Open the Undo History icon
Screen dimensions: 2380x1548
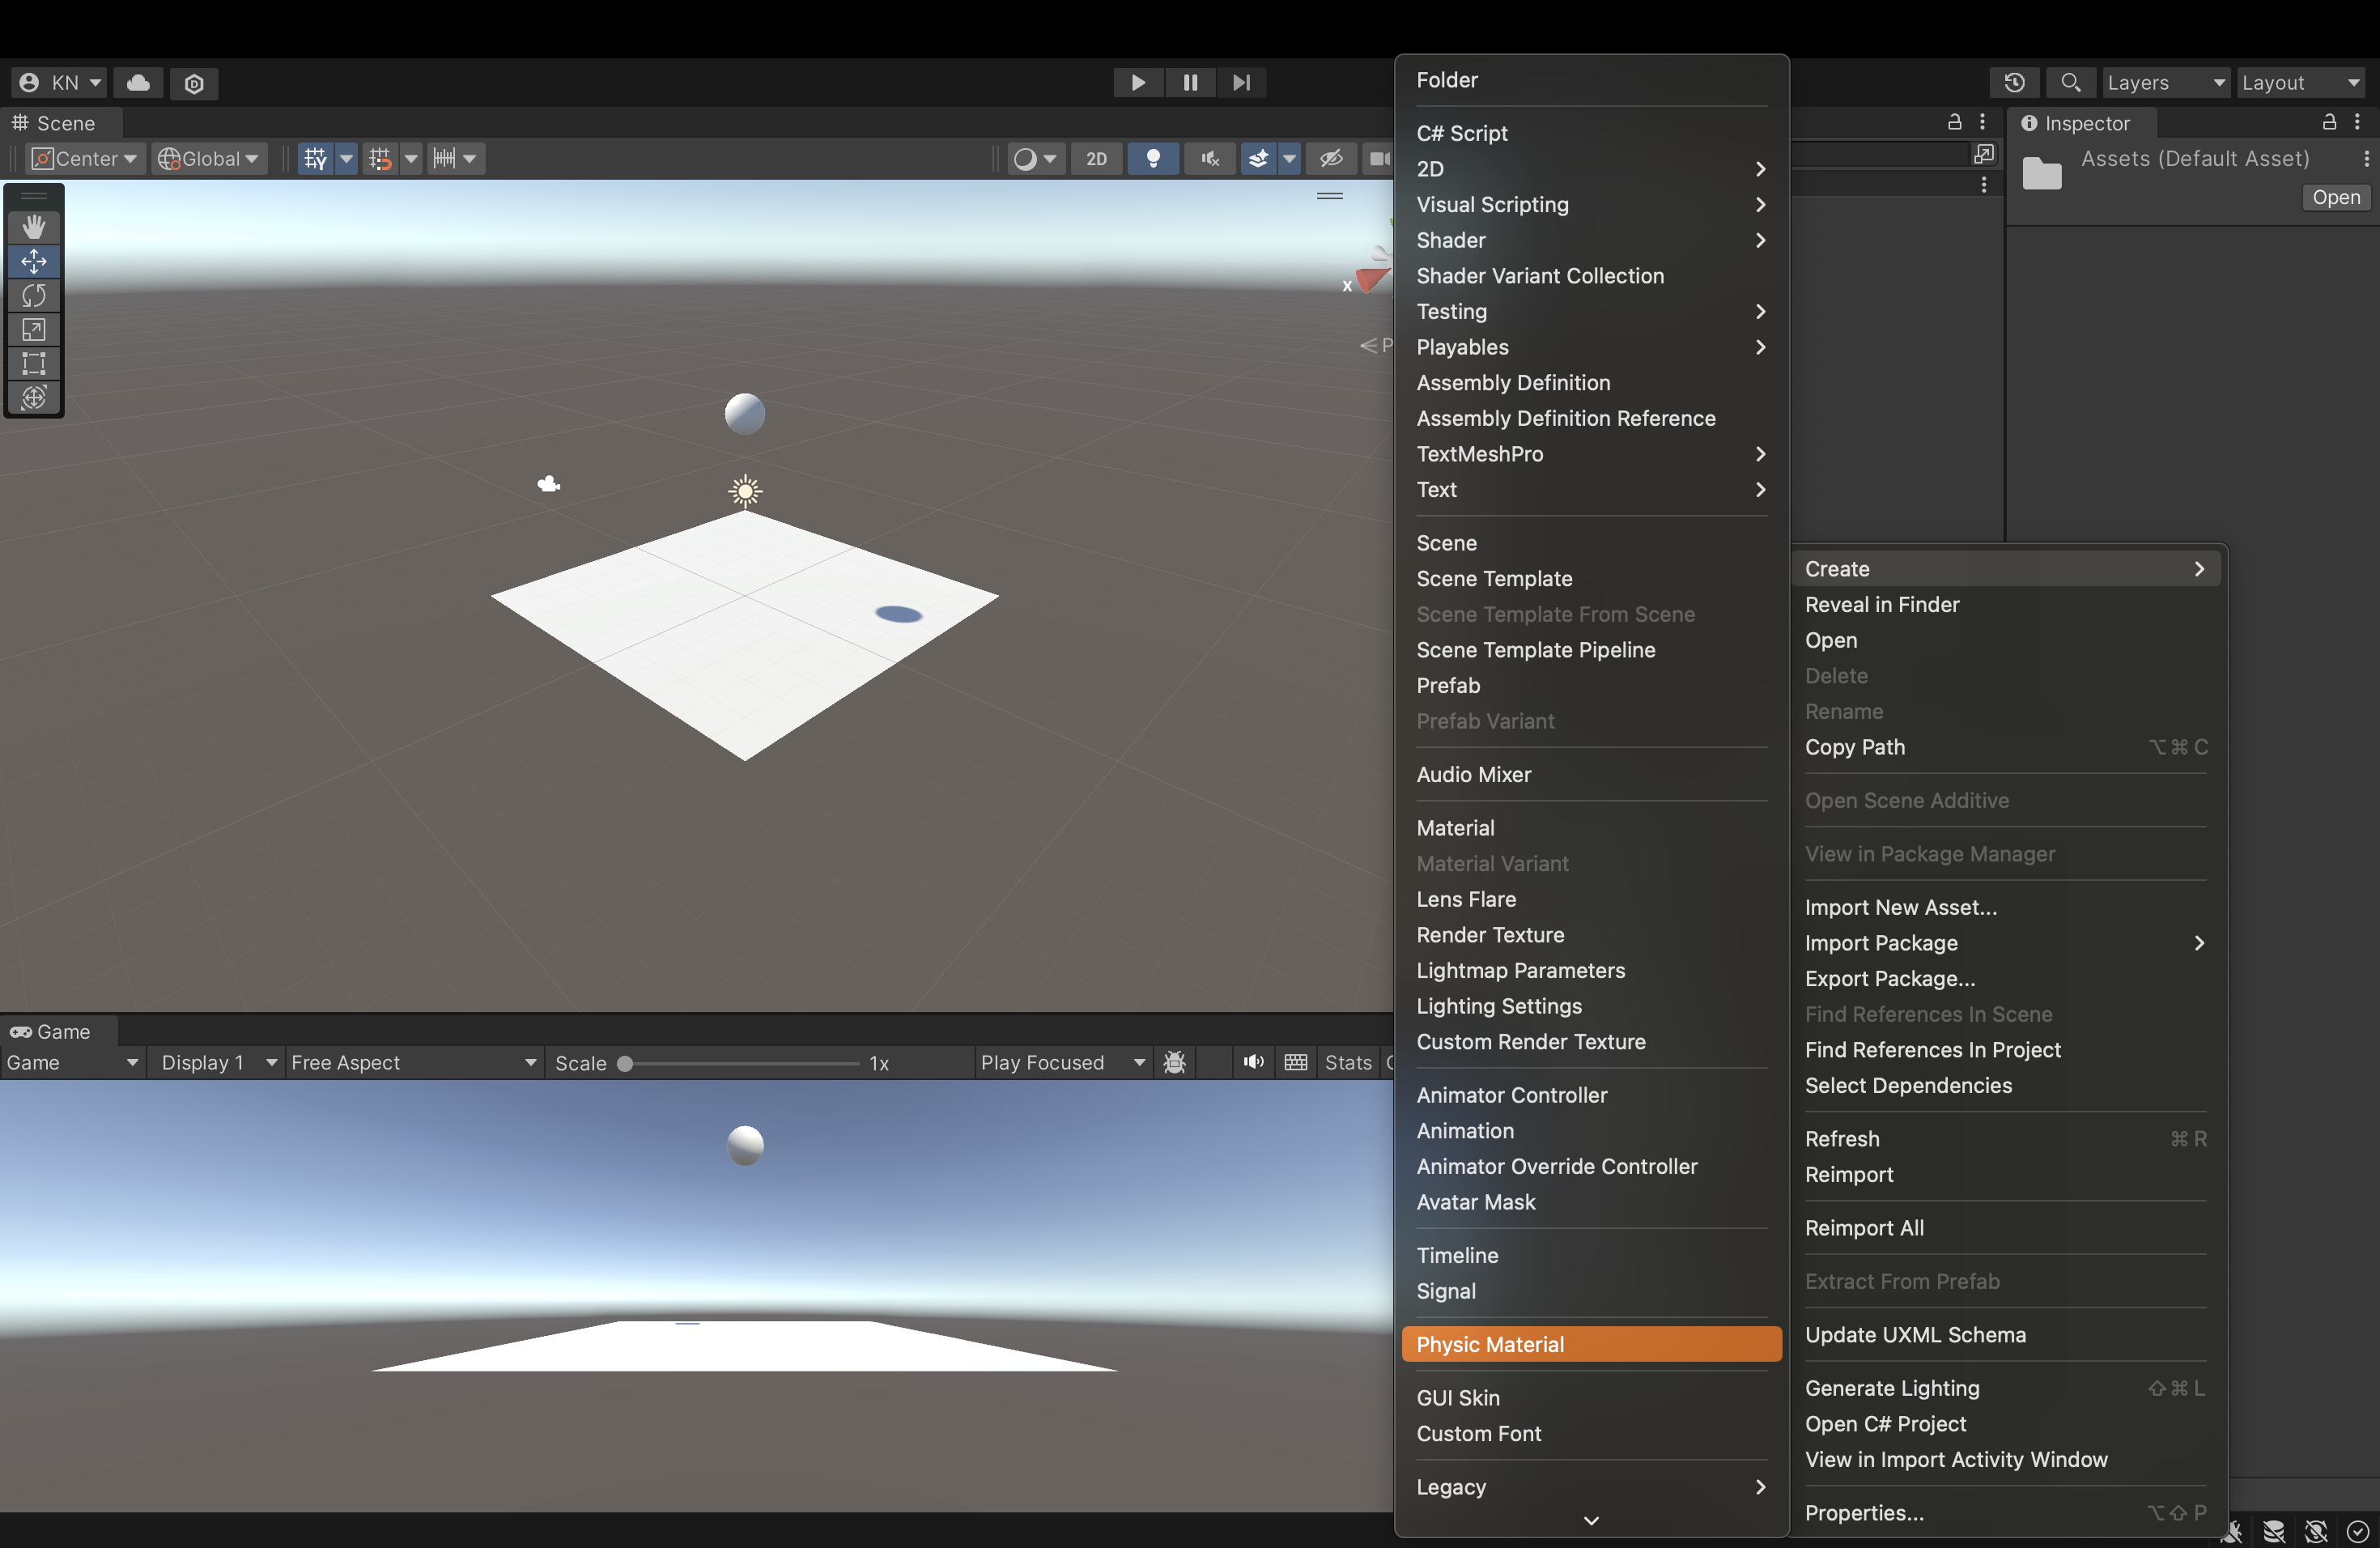[2014, 82]
